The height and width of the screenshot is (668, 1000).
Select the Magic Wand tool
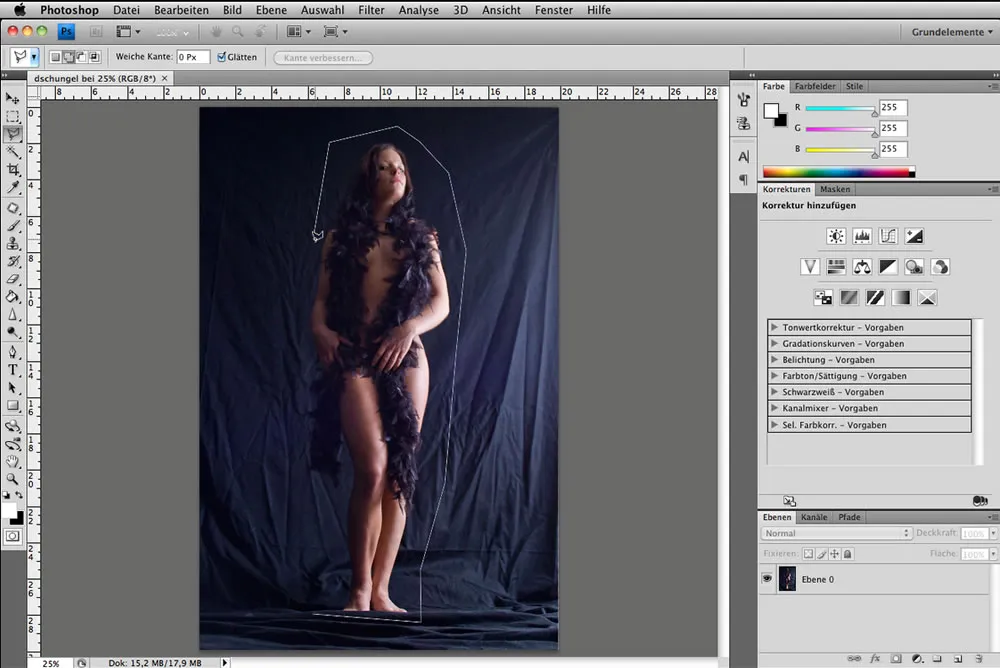coord(13,152)
